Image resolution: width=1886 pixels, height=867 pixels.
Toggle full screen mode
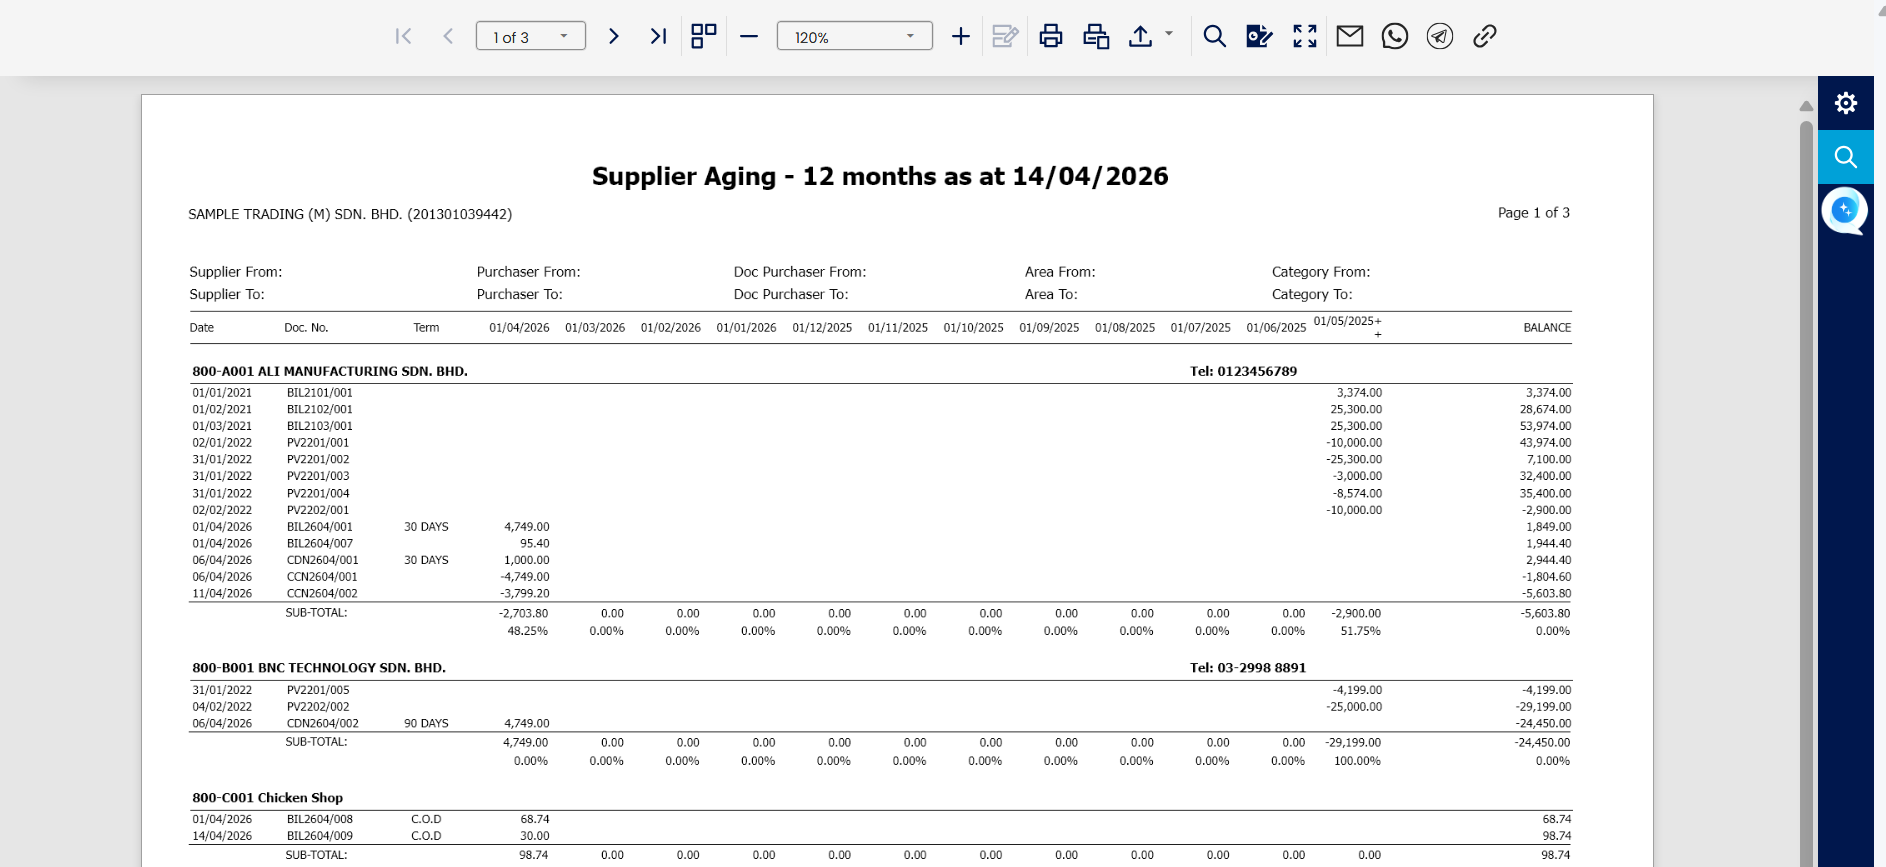1304,37
